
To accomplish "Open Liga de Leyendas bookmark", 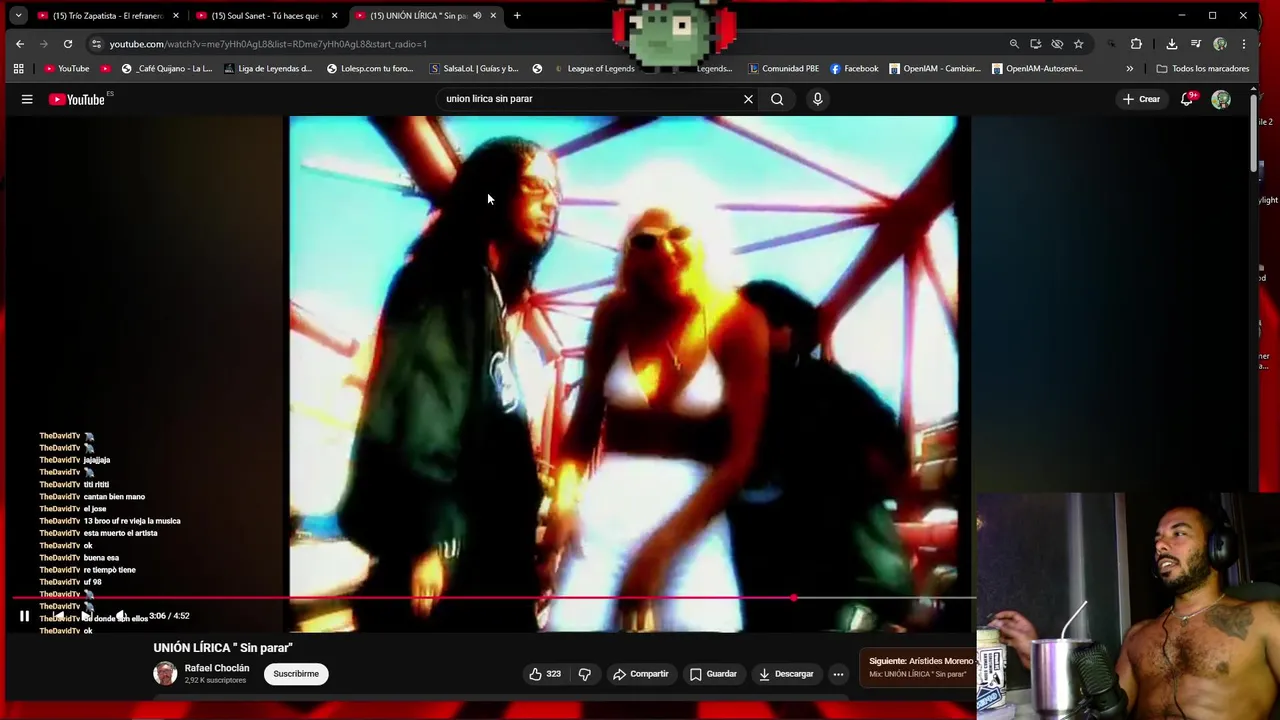I will [x=268, y=69].
